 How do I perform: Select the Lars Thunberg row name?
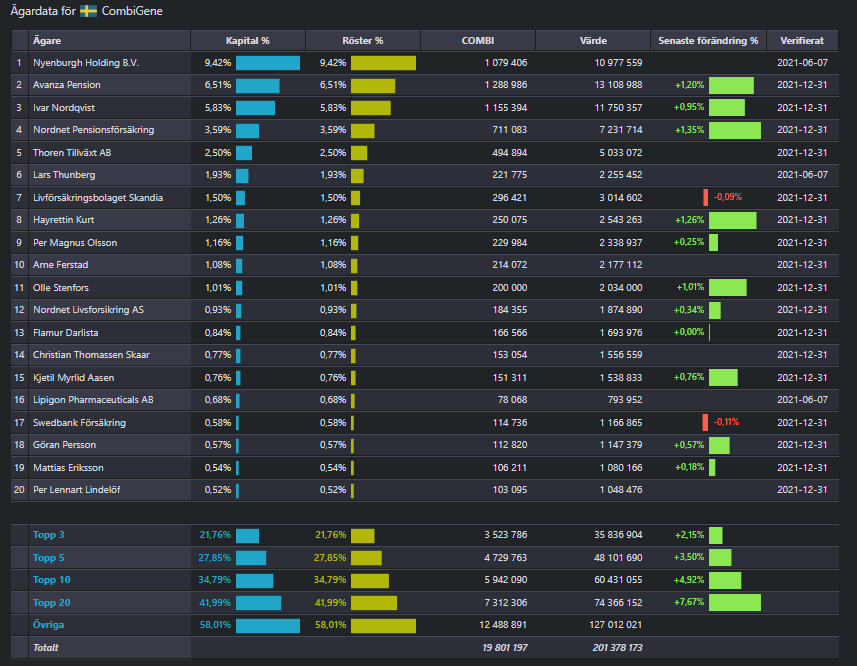tap(64, 175)
